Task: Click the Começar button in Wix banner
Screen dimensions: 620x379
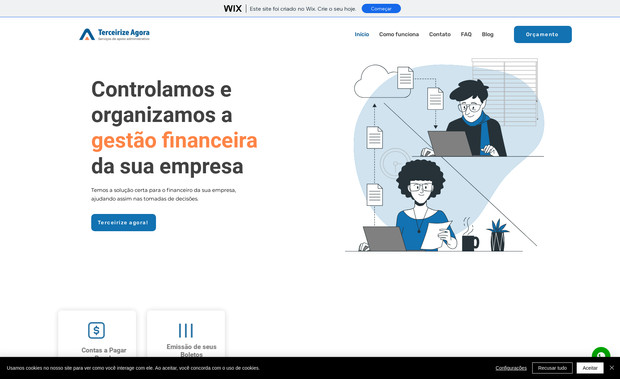Action: pos(381,8)
